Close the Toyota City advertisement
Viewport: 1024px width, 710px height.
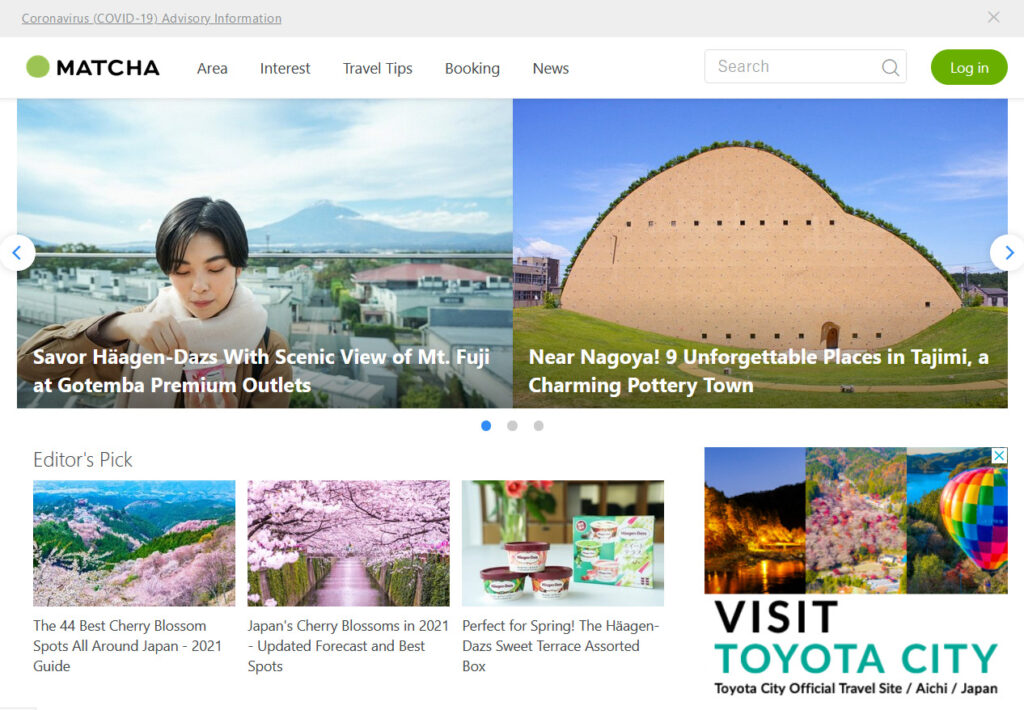(x=999, y=456)
